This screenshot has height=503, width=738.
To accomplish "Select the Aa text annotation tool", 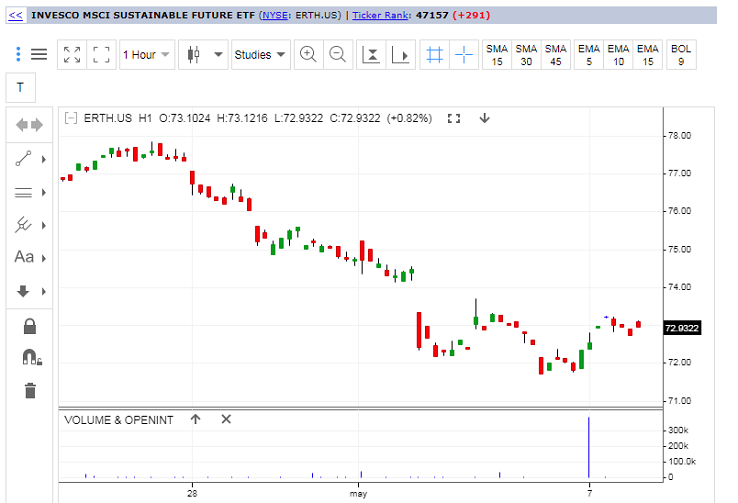I will coord(24,257).
